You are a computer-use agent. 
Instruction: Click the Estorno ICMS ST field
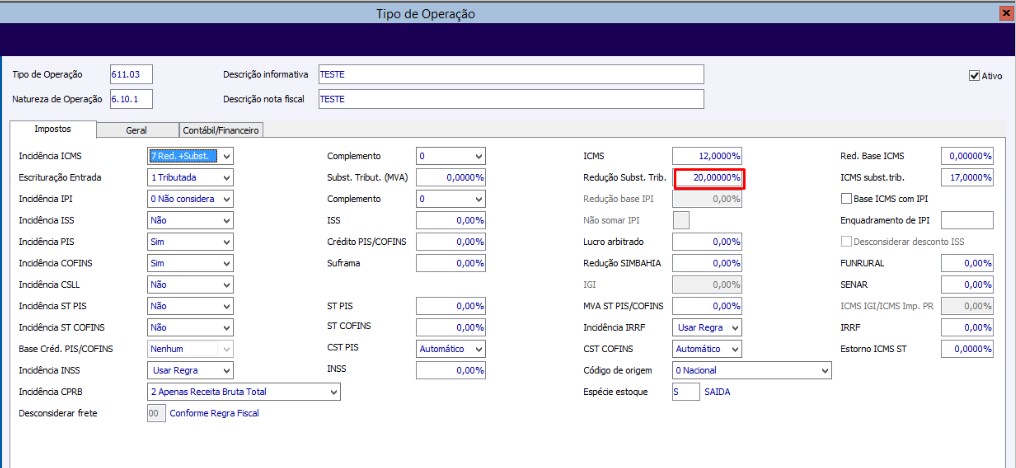(x=967, y=349)
